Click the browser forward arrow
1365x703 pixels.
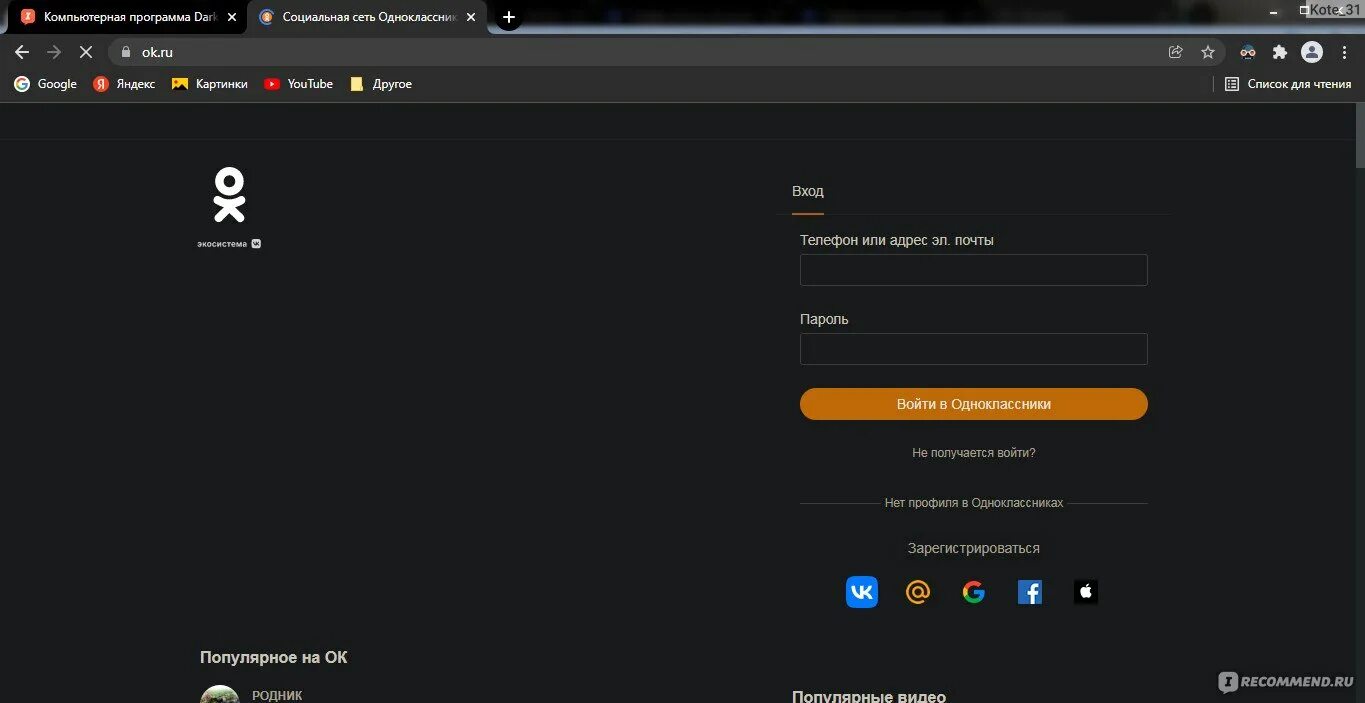pos(54,52)
